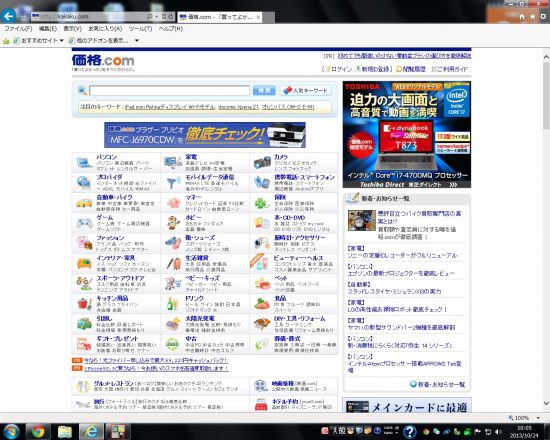Launch Chrome from the taskbar
Viewport: 550px width, 440px height.
(38, 431)
